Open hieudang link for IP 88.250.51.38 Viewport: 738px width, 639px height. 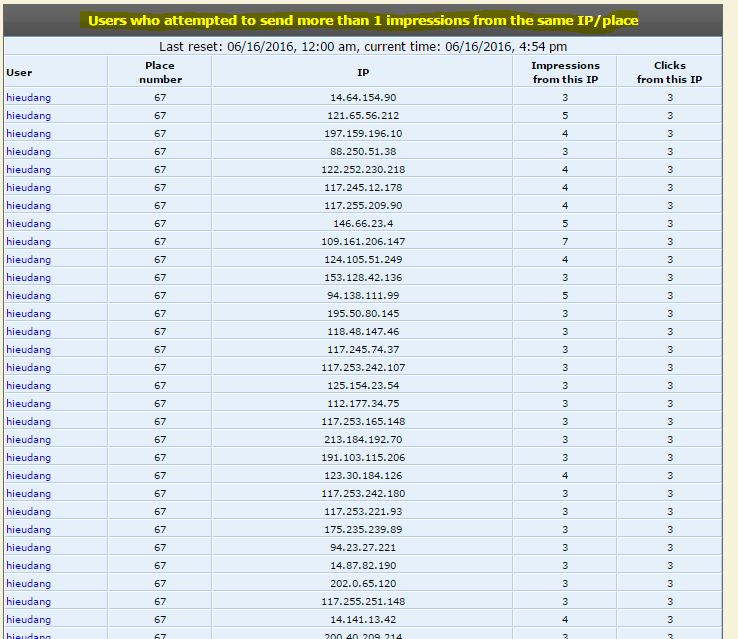pos(28,152)
